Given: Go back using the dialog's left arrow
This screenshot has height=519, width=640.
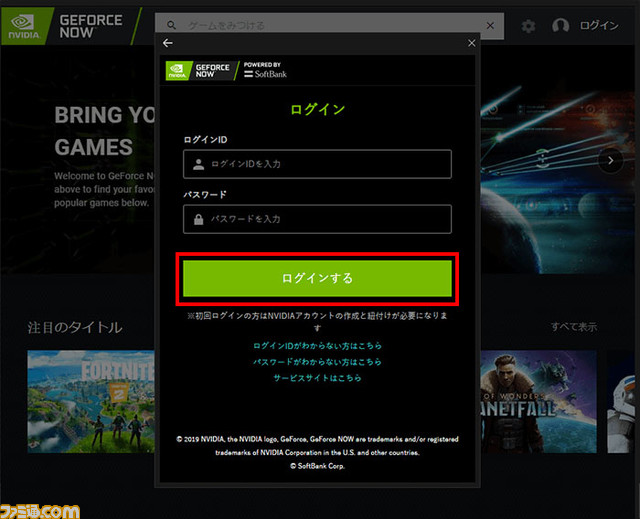Looking at the screenshot, I should pos(167,43).
